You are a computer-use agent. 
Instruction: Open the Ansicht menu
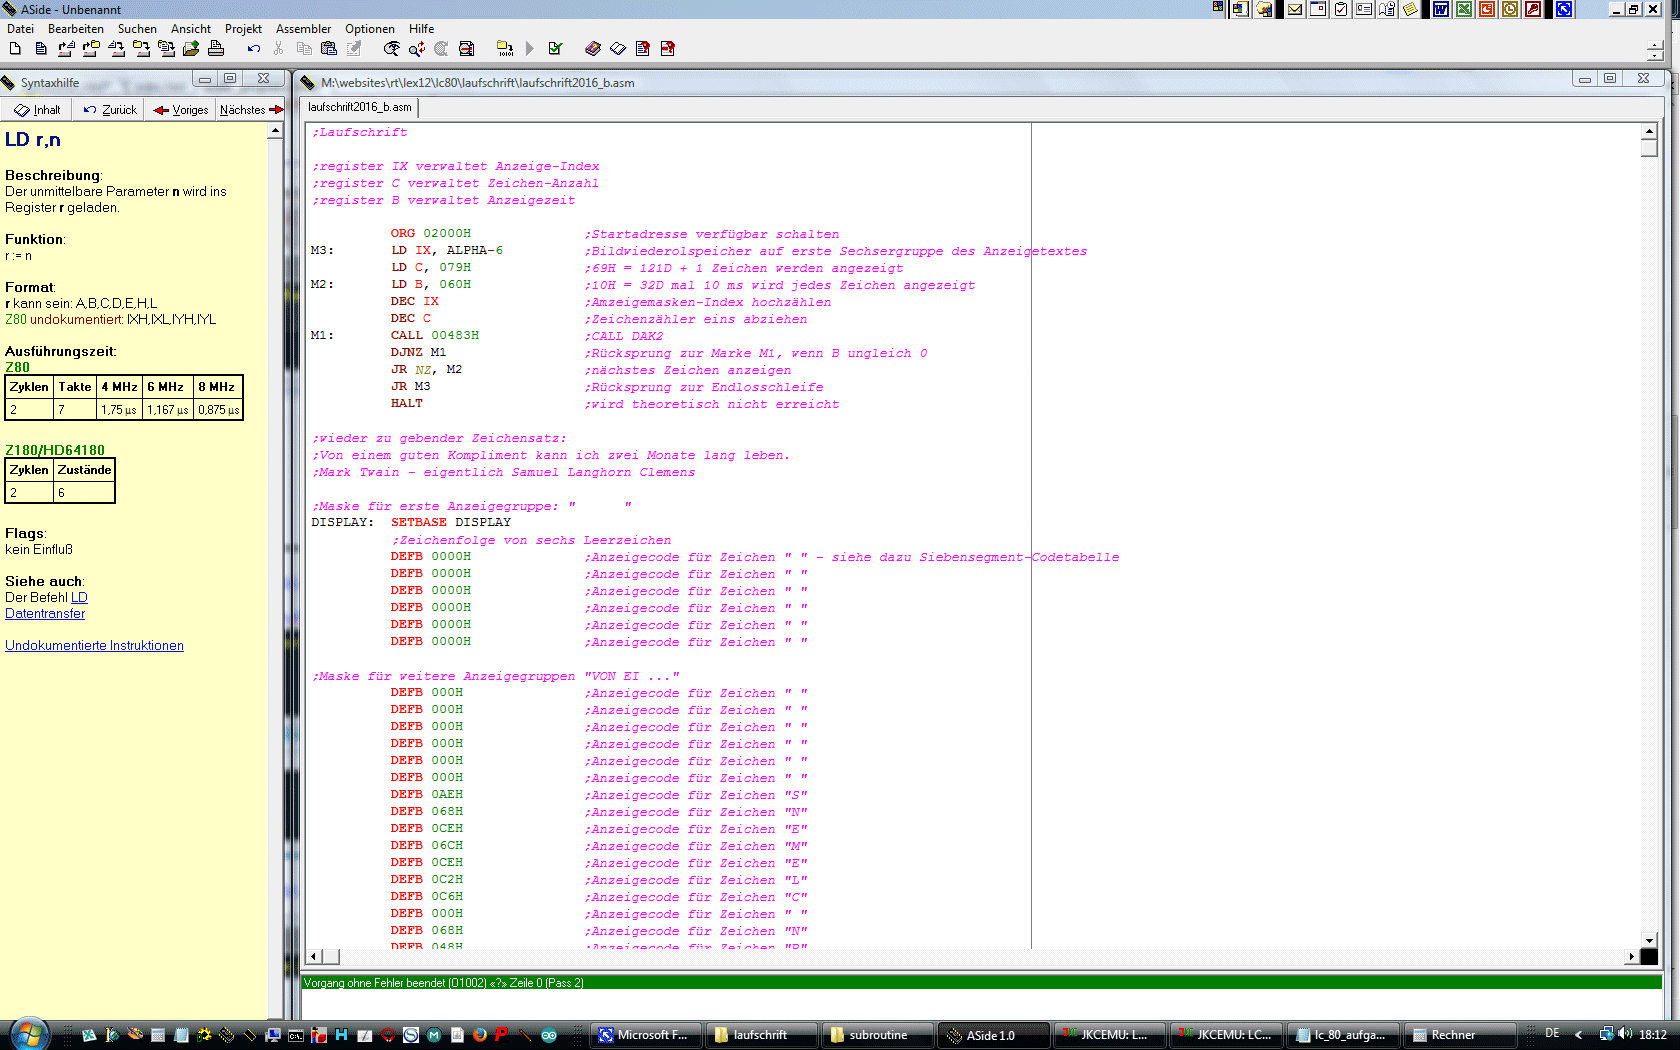[x=191, y=29]
